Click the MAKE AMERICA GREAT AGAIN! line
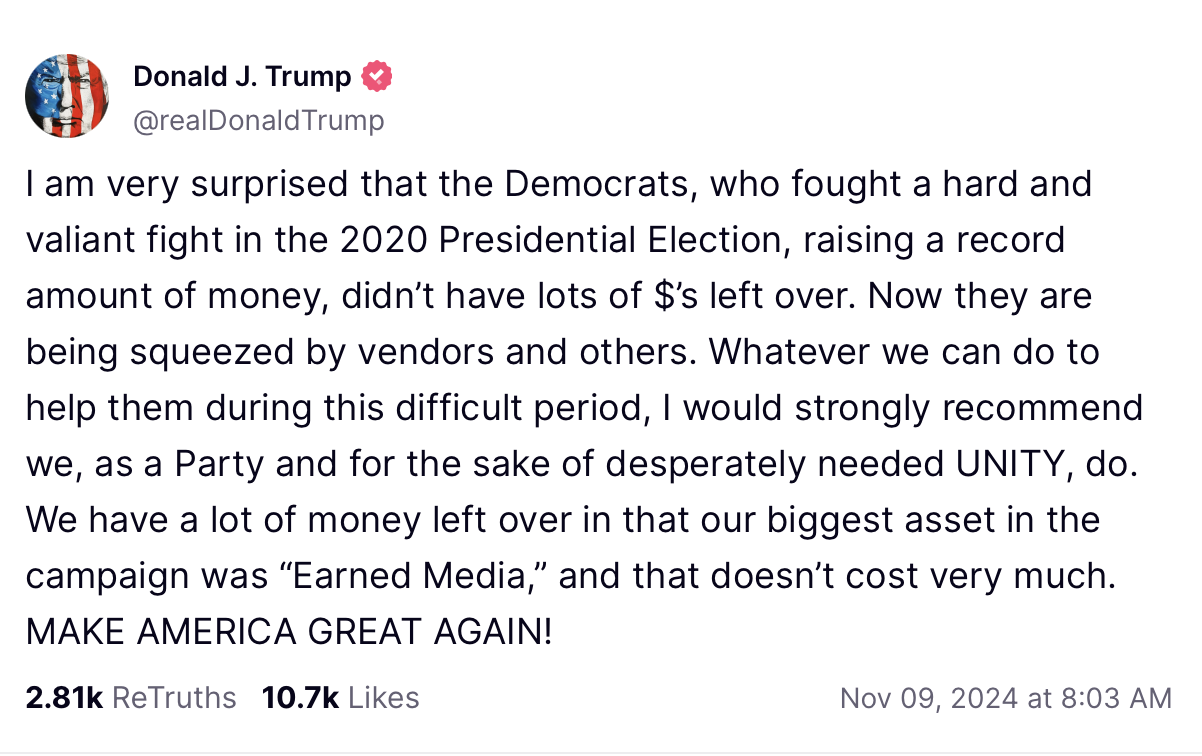This screenshot has height=756, width=1202. click(288, 632)
